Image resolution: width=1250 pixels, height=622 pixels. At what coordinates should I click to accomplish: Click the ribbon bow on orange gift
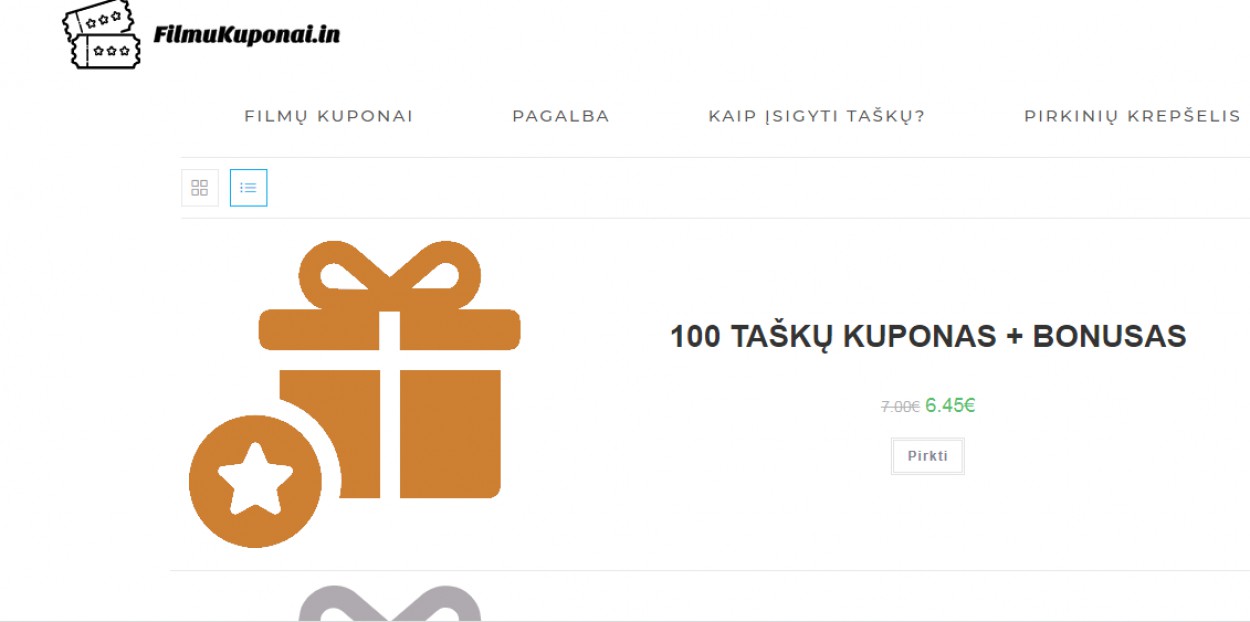click(390, 274)
